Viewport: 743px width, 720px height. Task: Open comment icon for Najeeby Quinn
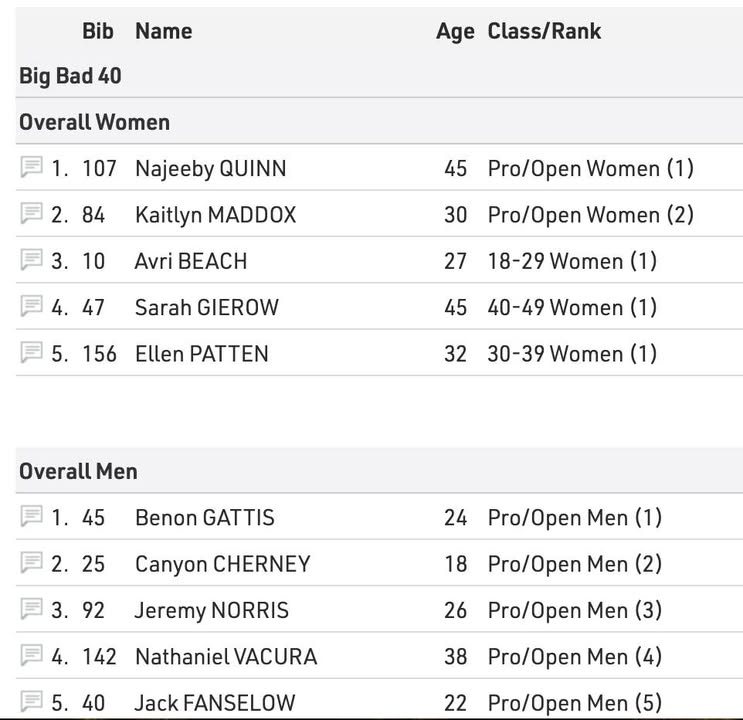[31, 167]
